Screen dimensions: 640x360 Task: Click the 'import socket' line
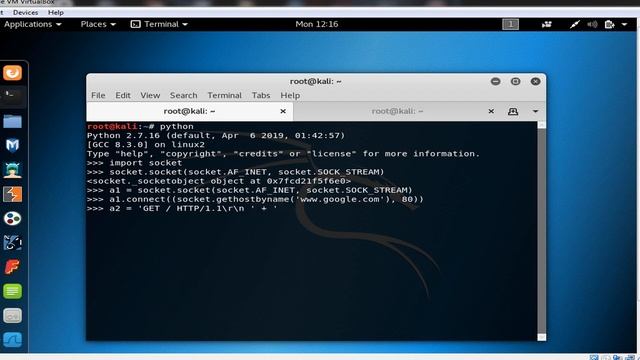134,163
